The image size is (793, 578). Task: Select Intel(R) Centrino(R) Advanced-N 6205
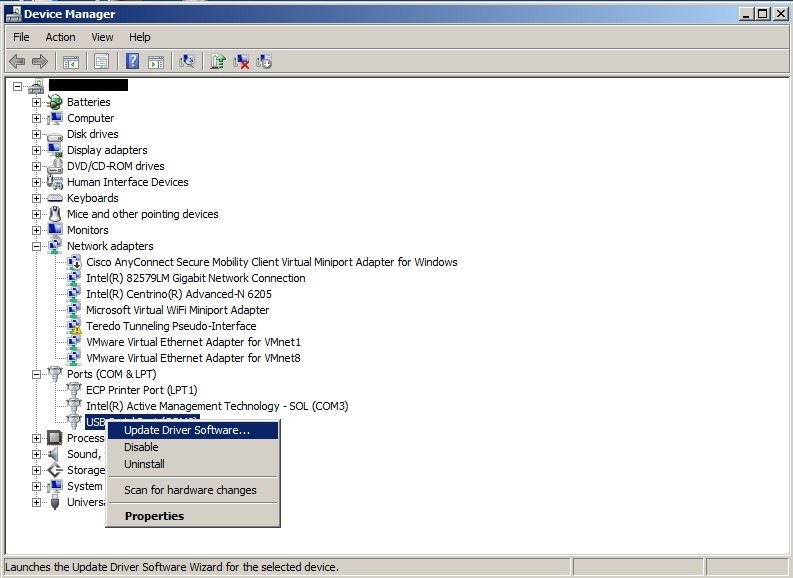(179, 294)
